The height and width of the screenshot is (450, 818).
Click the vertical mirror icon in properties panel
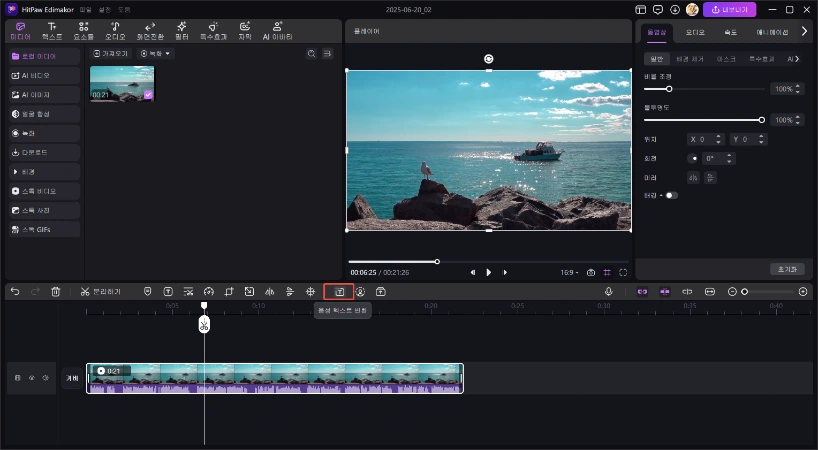tap(711, 178)
